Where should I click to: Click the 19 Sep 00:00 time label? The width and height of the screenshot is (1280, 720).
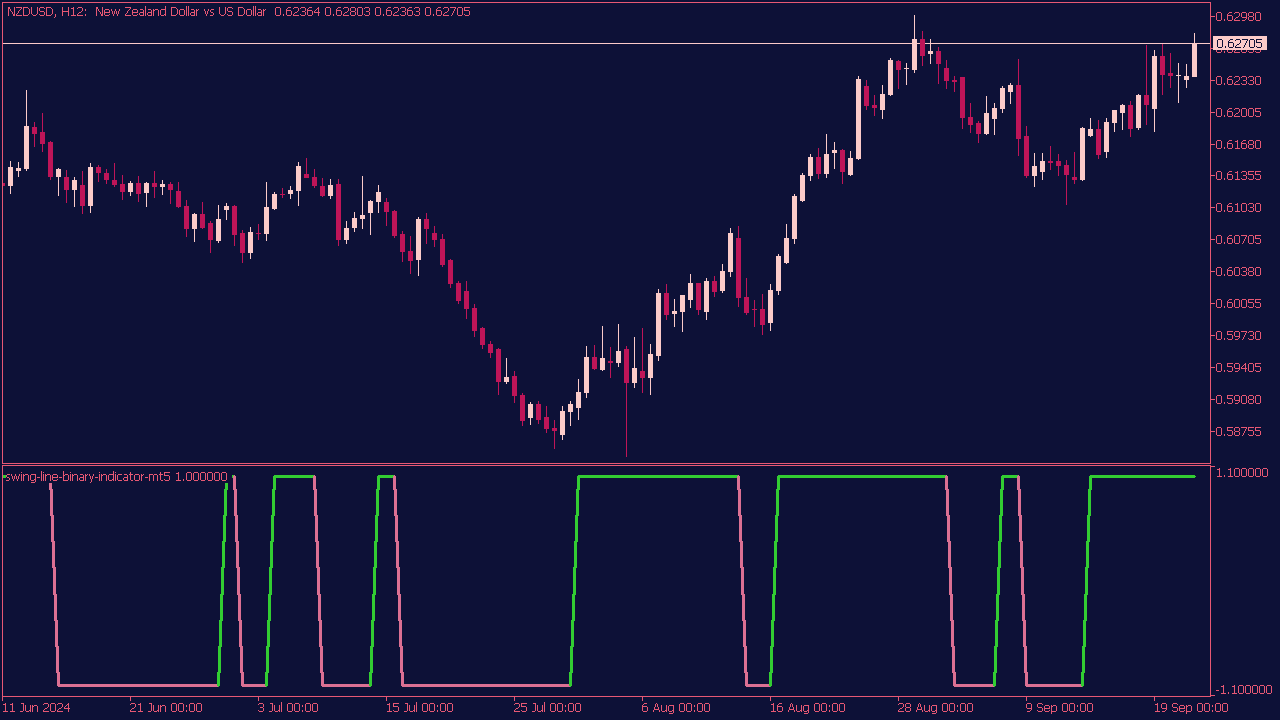pyautogui.click(x=1189, y=708)
